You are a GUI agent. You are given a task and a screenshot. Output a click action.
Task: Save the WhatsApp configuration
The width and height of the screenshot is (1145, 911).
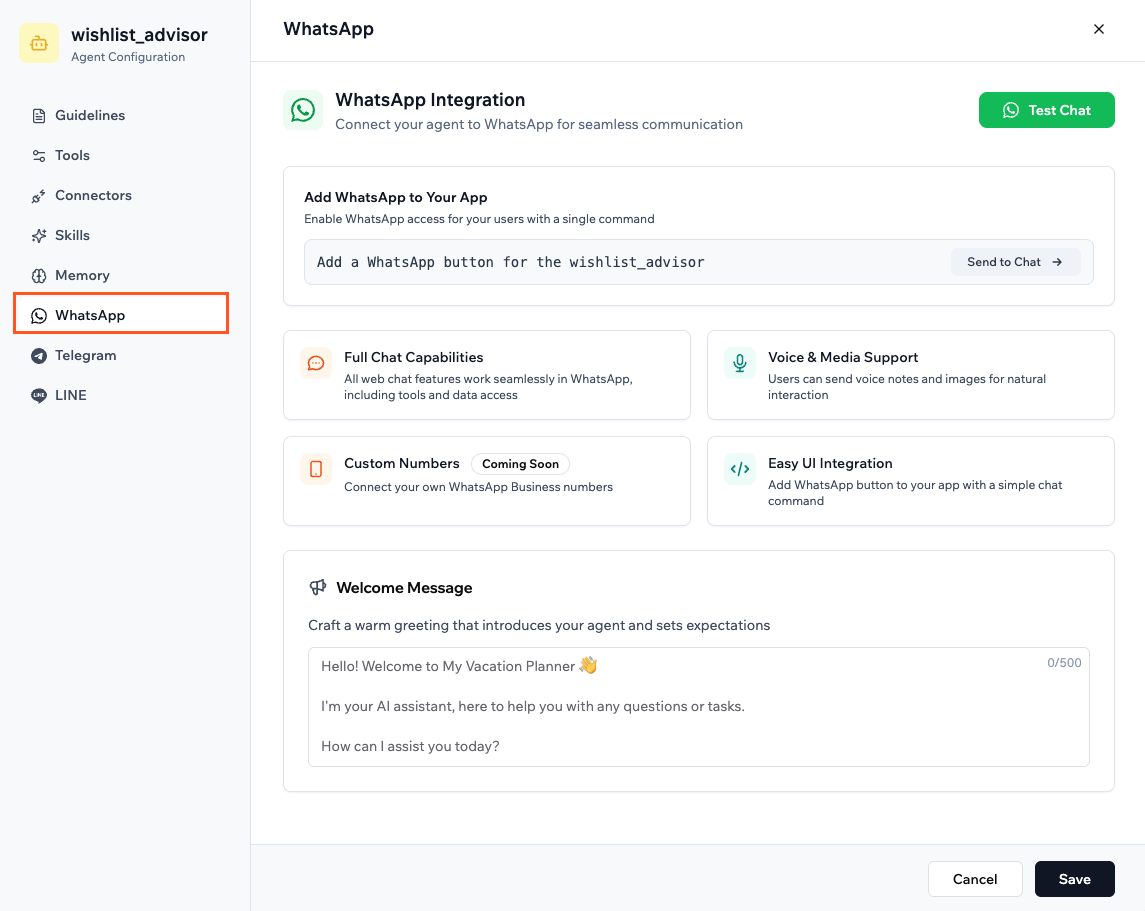[x=1074, y=879]
